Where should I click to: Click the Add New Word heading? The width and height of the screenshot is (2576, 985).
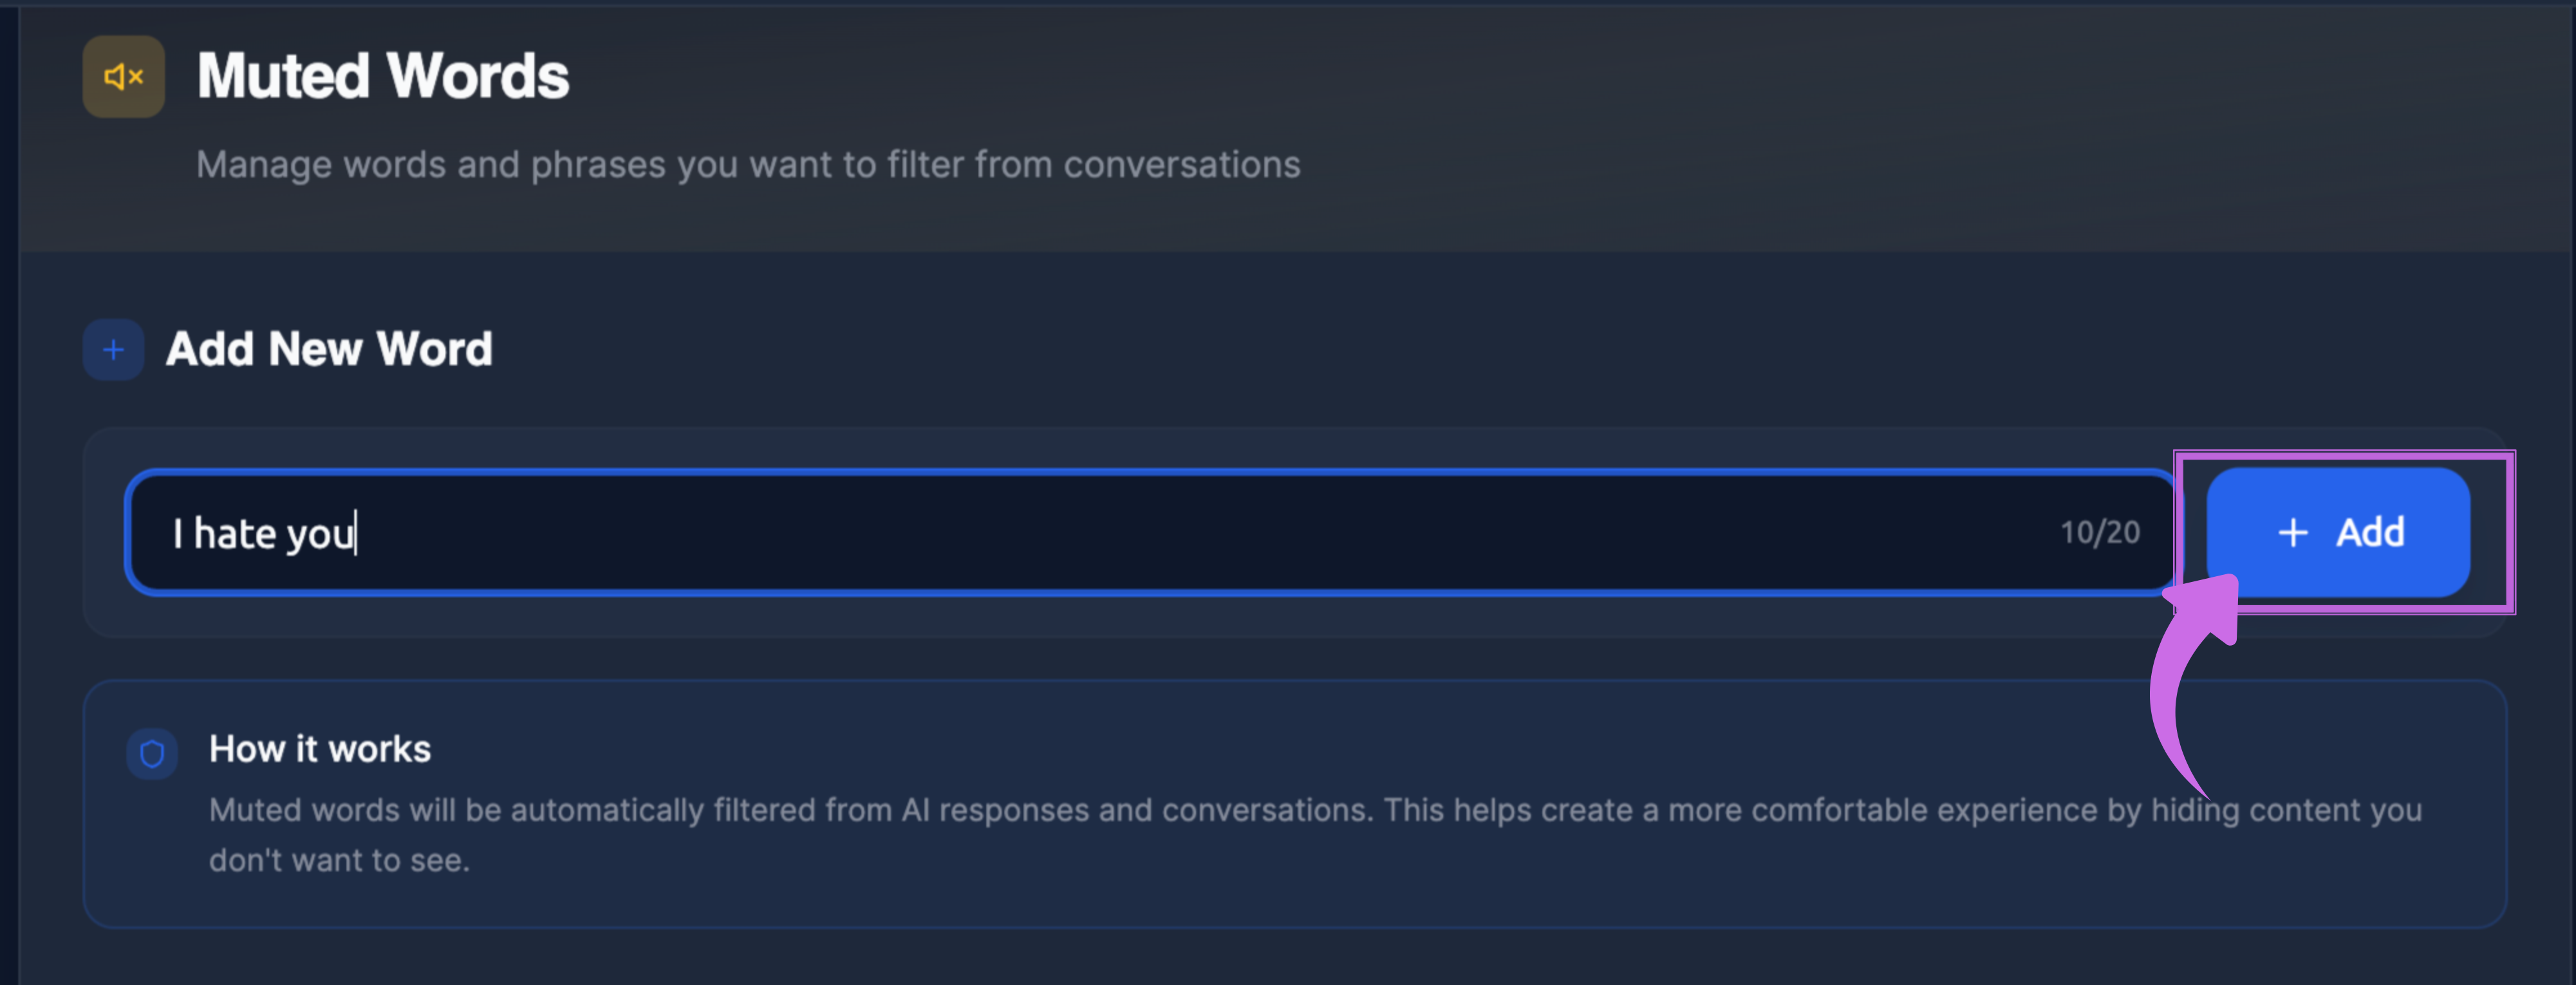[329, 350]
